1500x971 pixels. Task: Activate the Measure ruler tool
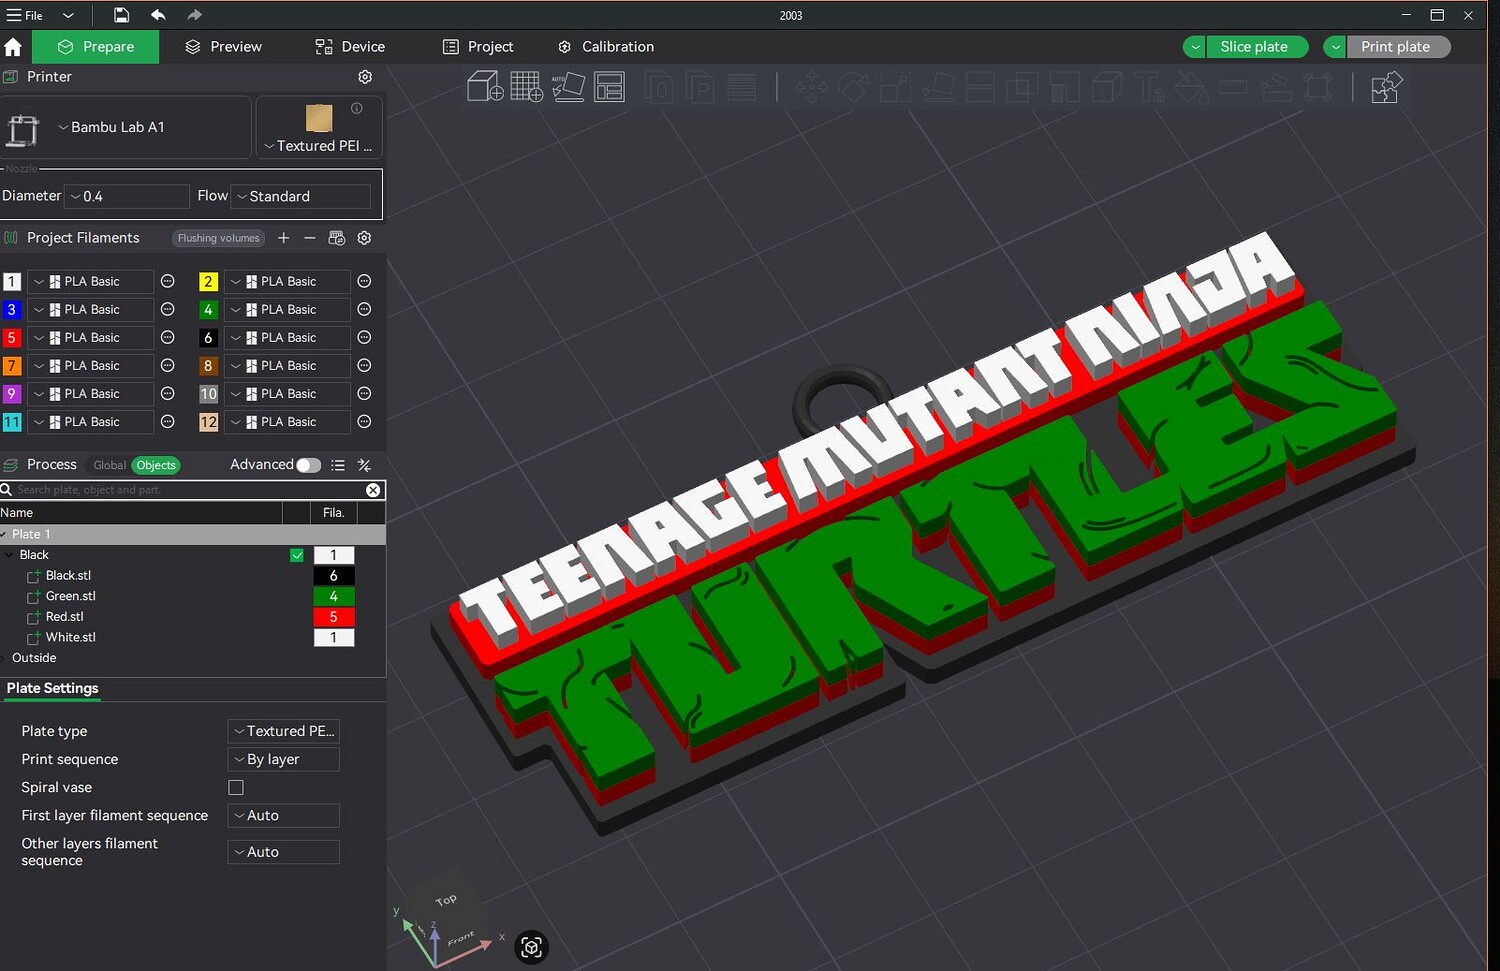(1233, 88)
